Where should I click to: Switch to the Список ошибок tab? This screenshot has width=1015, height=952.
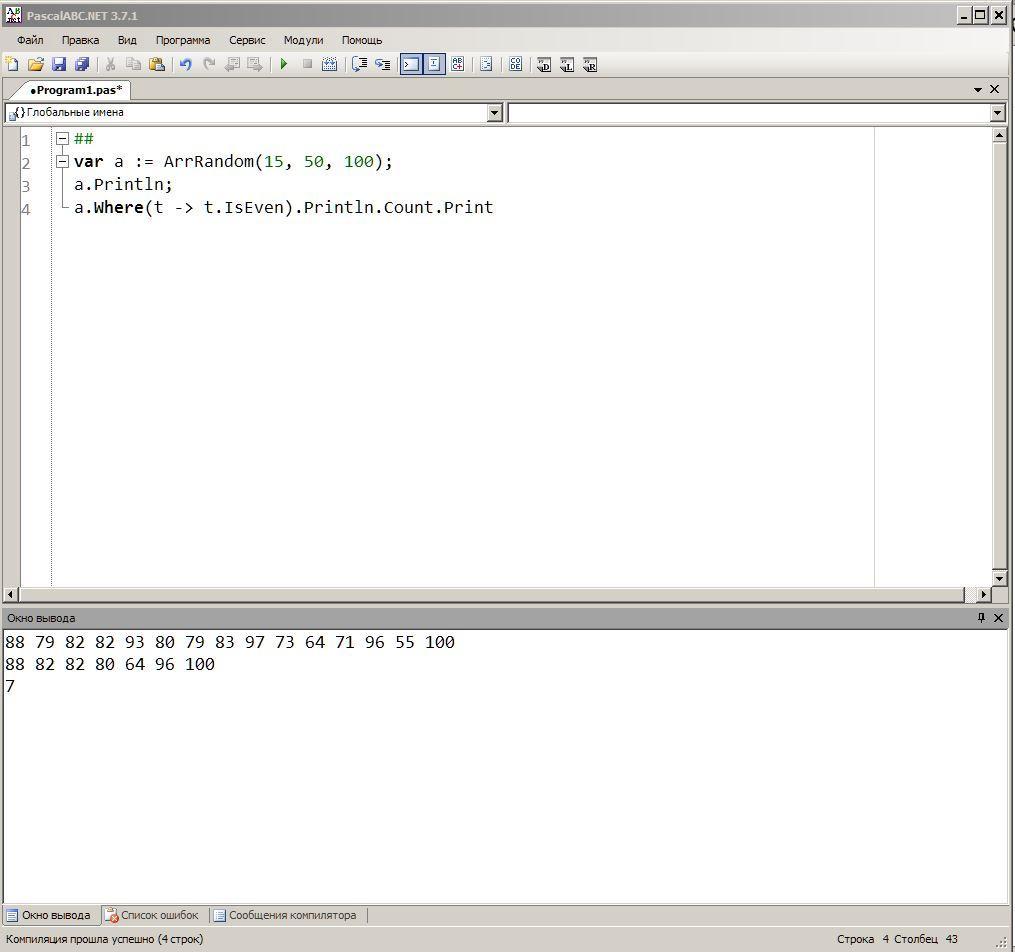[x=153, y=915]
